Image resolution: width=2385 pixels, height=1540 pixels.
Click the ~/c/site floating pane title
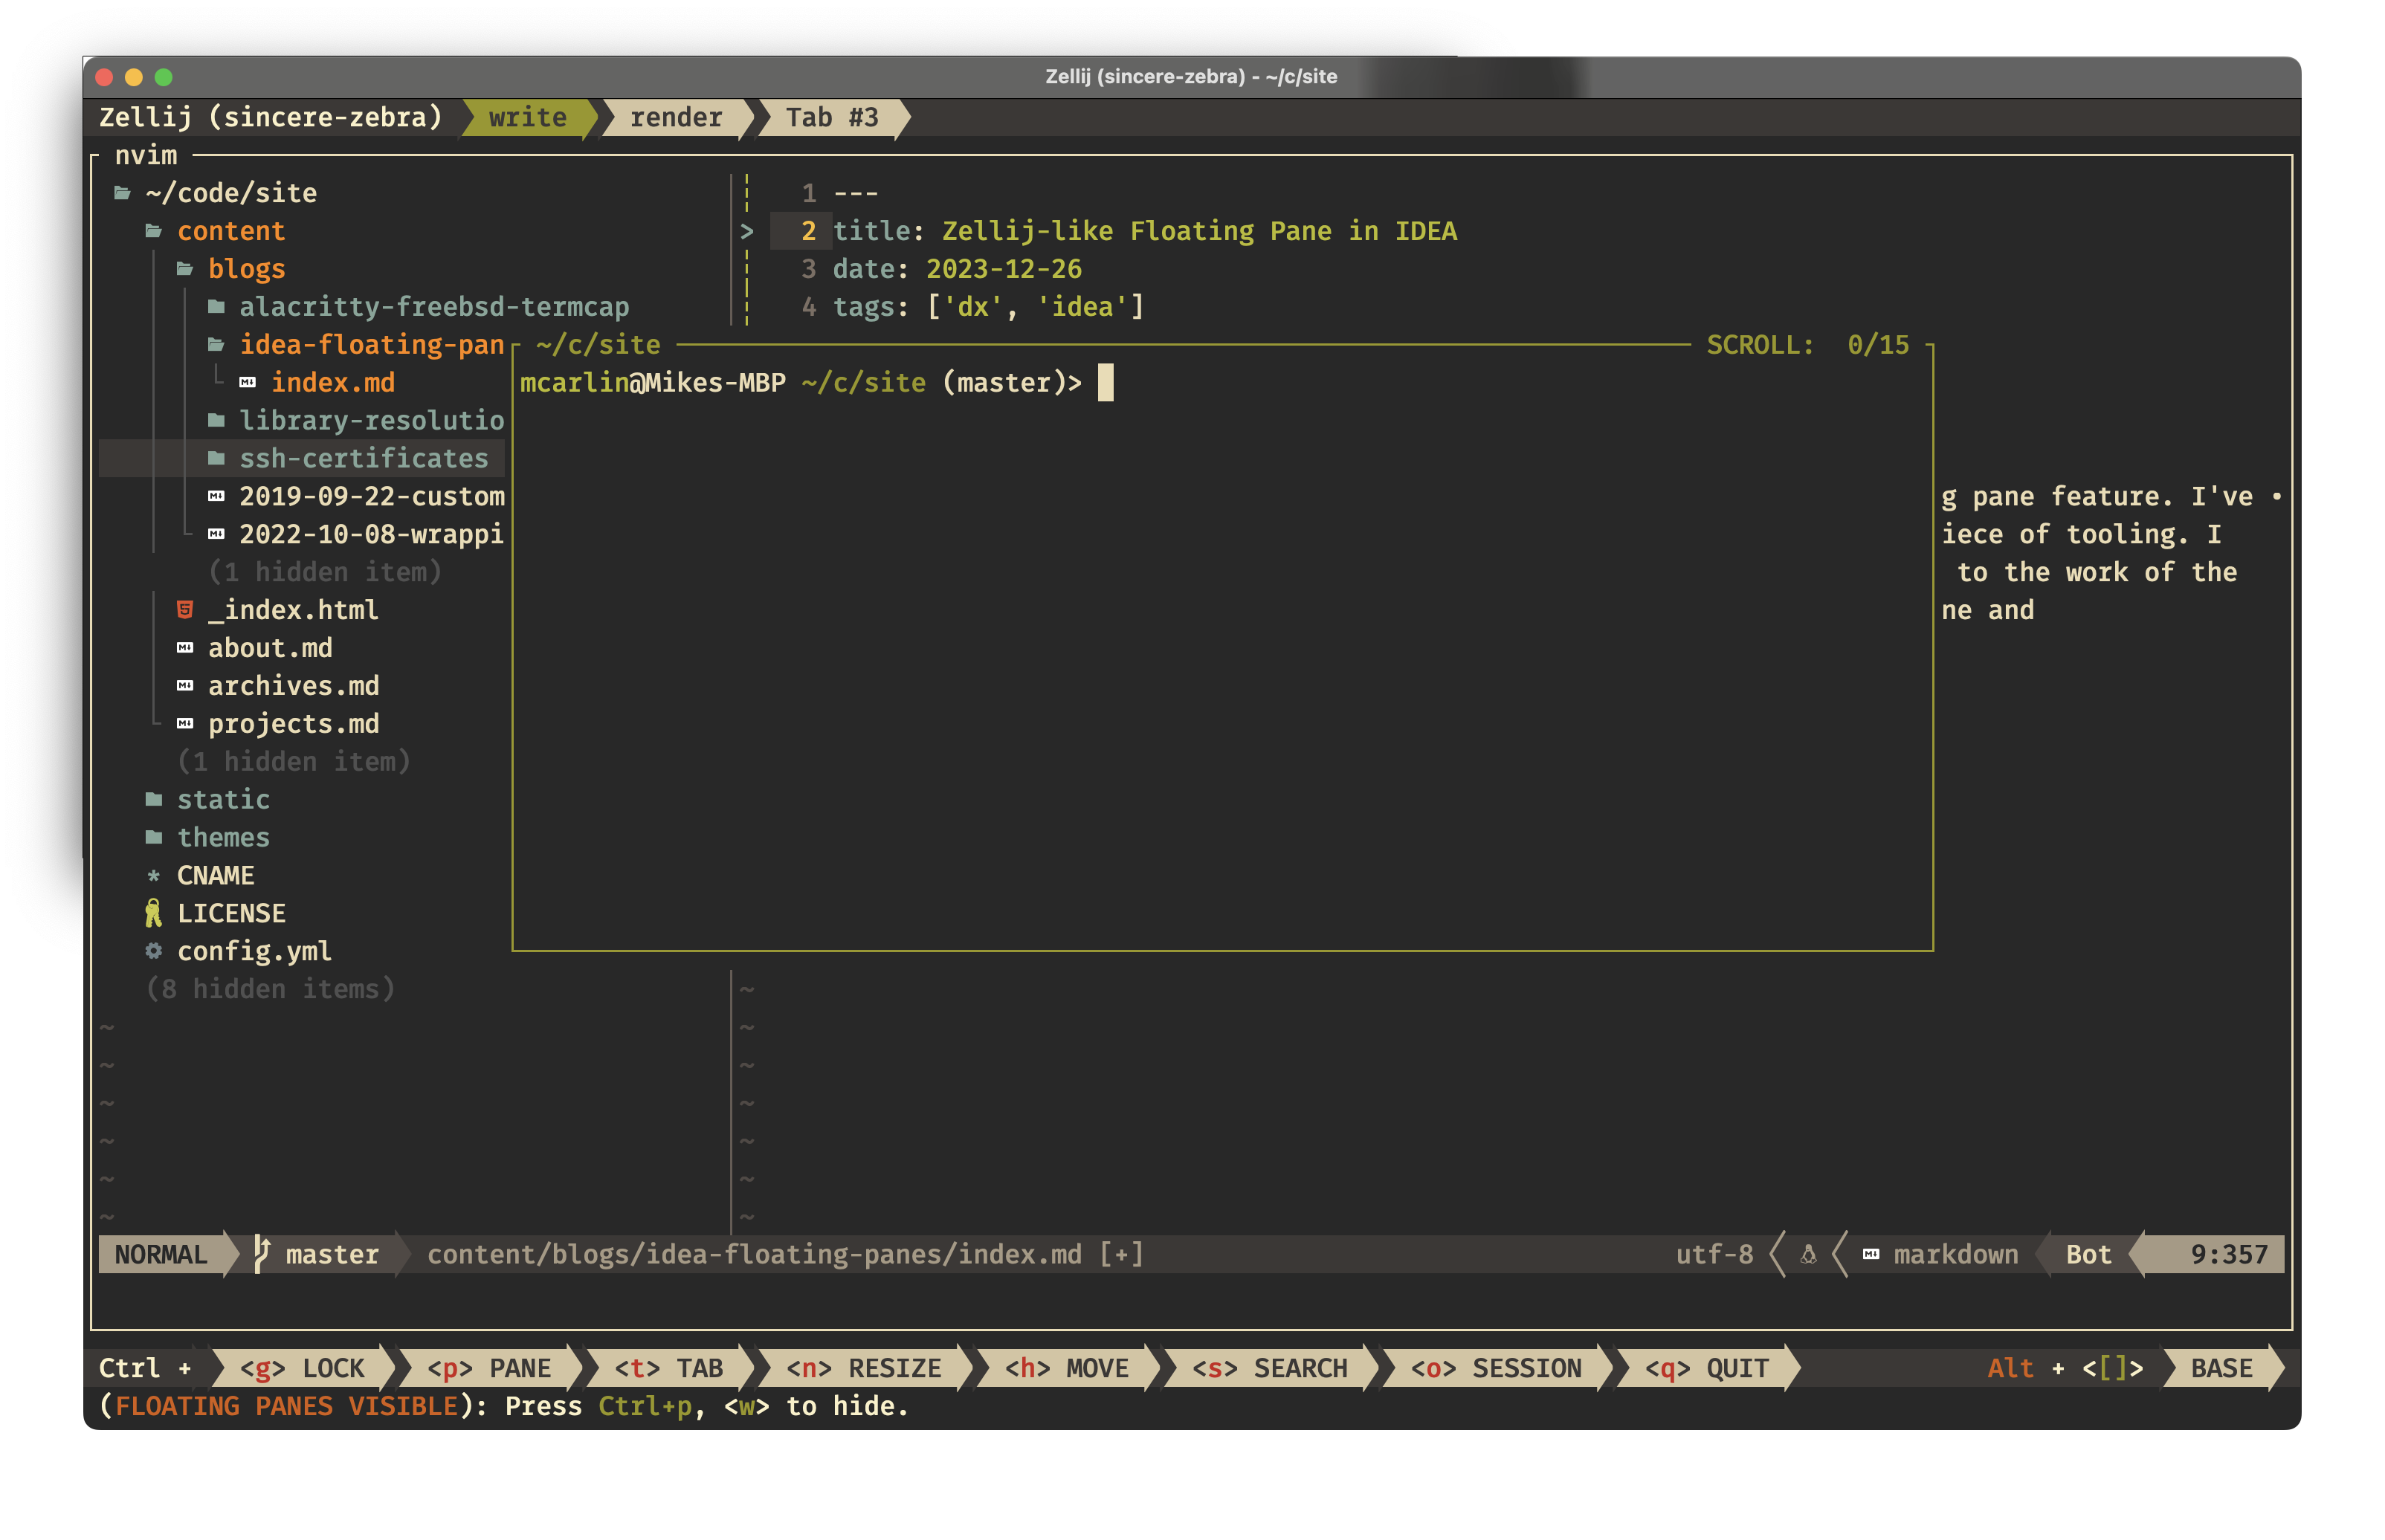point(598,345)
